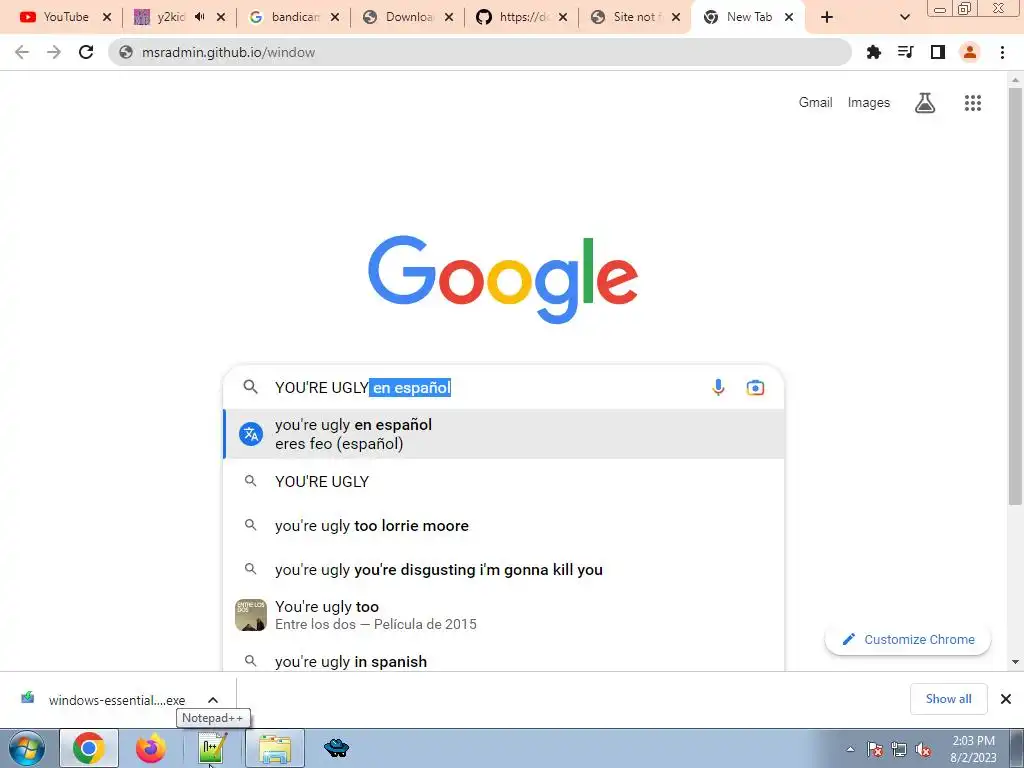Close the Site not found tab
The height and width of the screenshot is (768, 1024).
pos(676,17)
